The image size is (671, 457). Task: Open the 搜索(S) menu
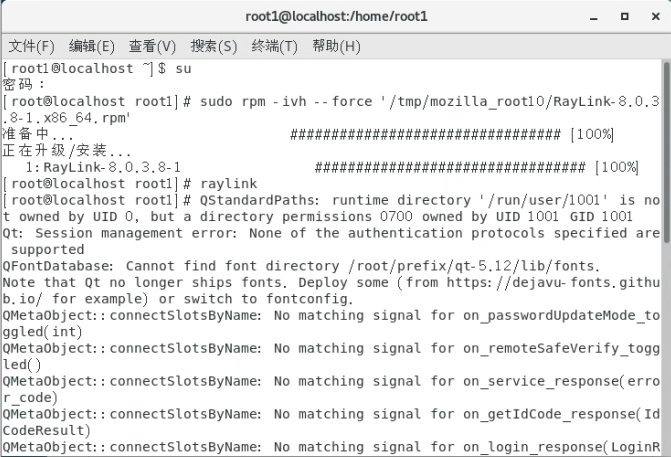214,46
